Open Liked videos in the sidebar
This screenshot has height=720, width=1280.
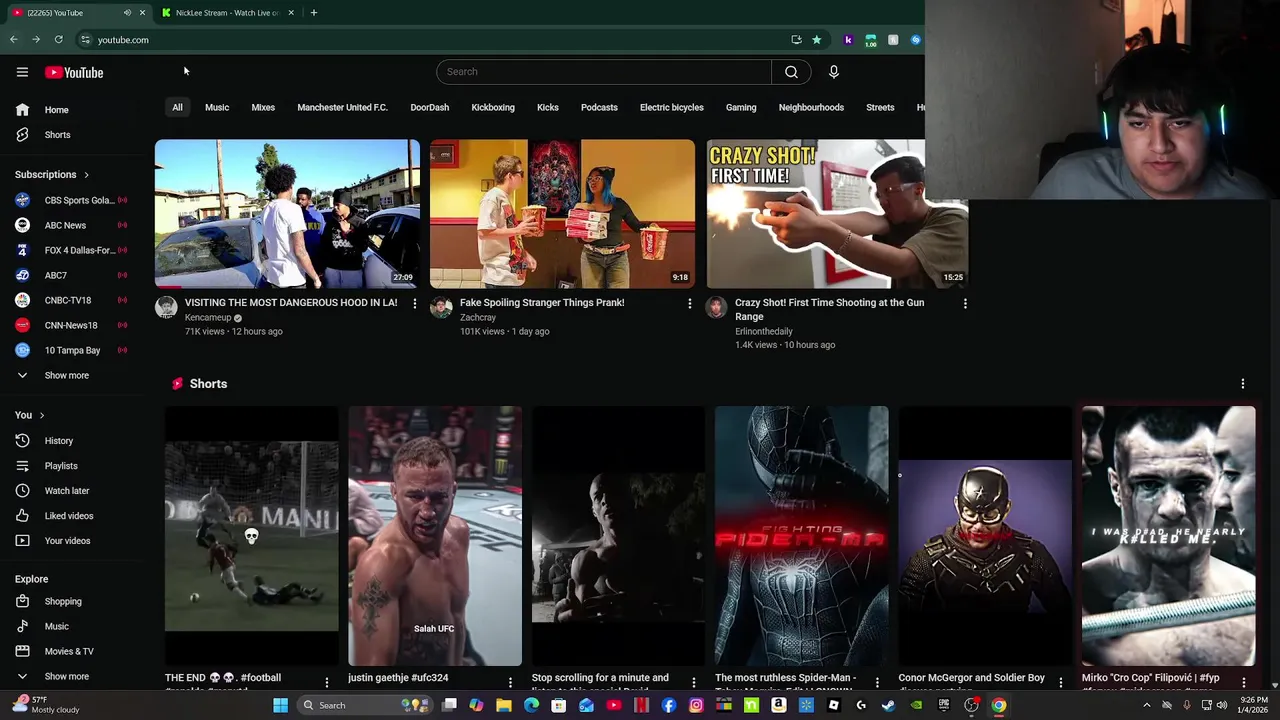[x=70, y=516]
